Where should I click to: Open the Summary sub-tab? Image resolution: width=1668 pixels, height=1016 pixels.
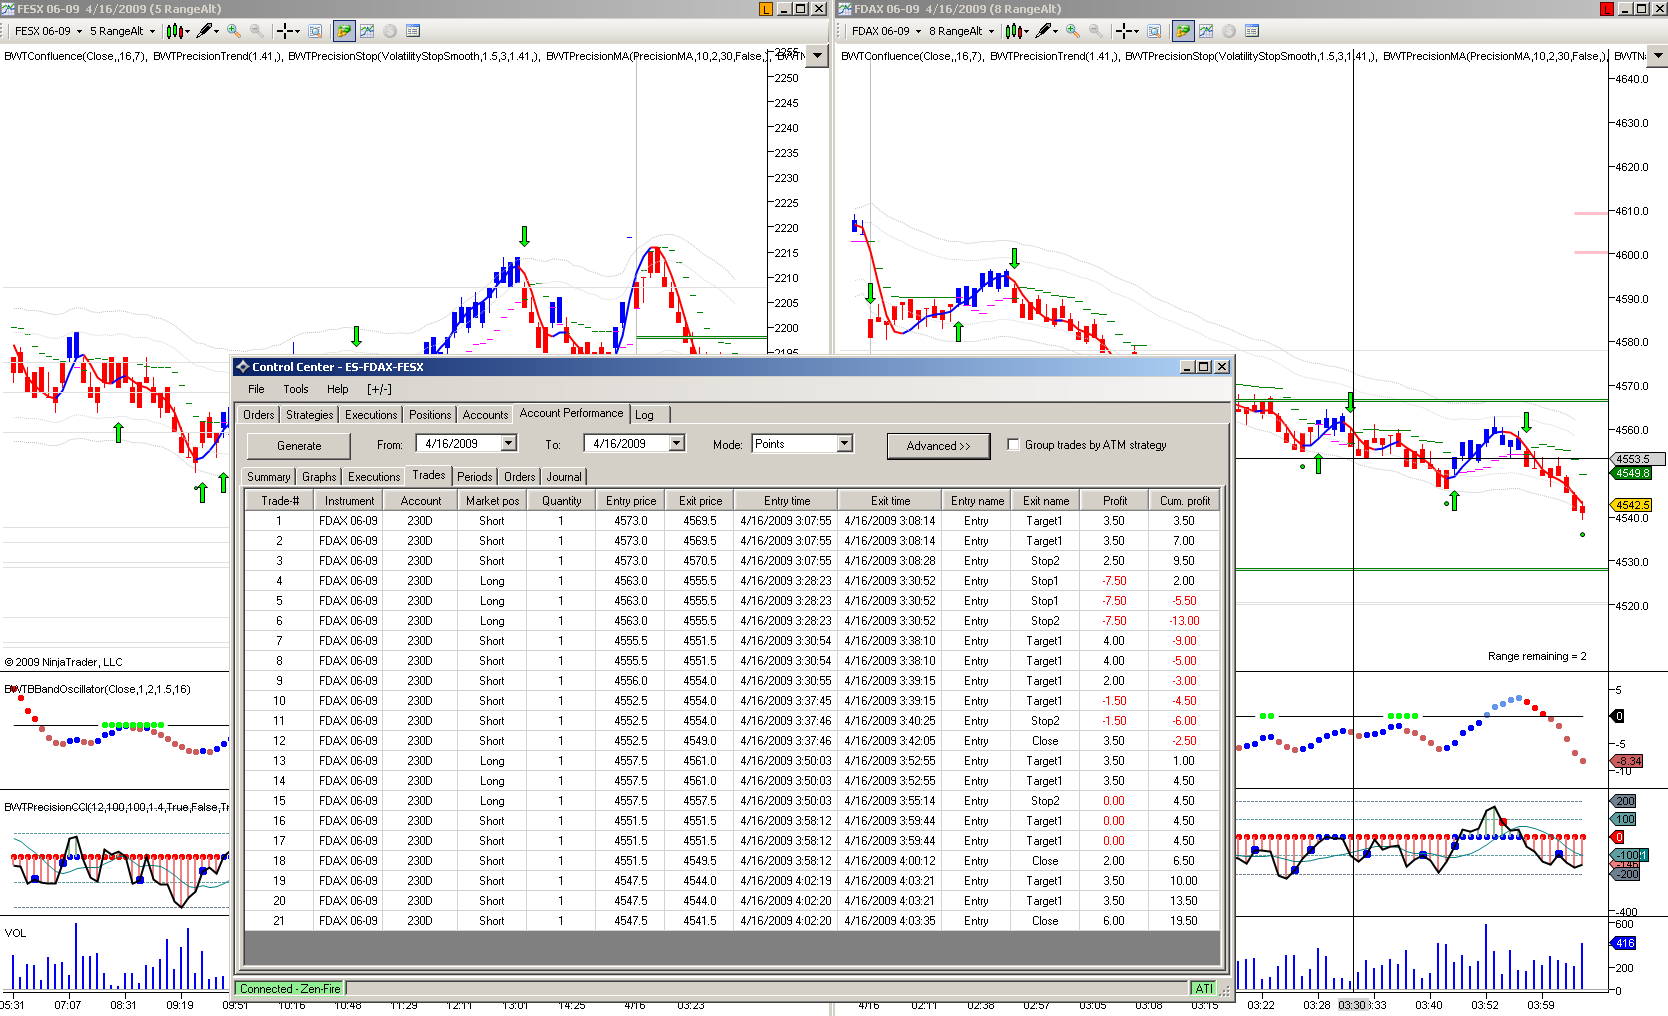269,477
